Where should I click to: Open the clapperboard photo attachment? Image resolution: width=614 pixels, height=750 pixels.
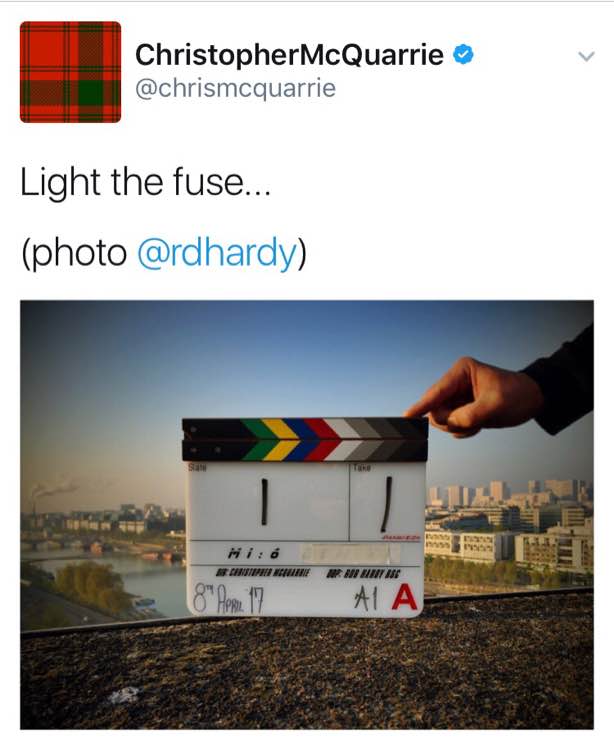(307, 514)
